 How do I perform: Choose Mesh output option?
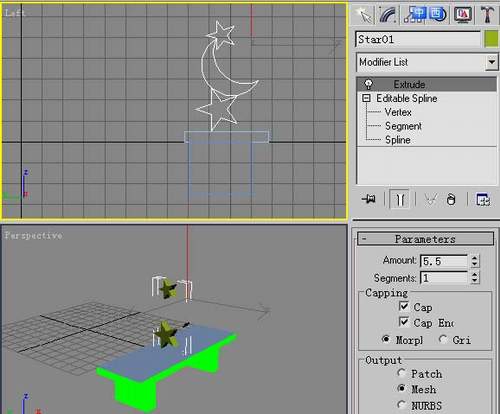pos(402,388)
